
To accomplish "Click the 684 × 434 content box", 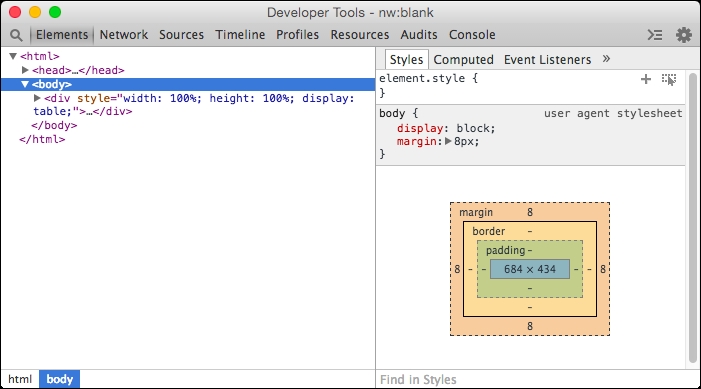I will point(530,269).
